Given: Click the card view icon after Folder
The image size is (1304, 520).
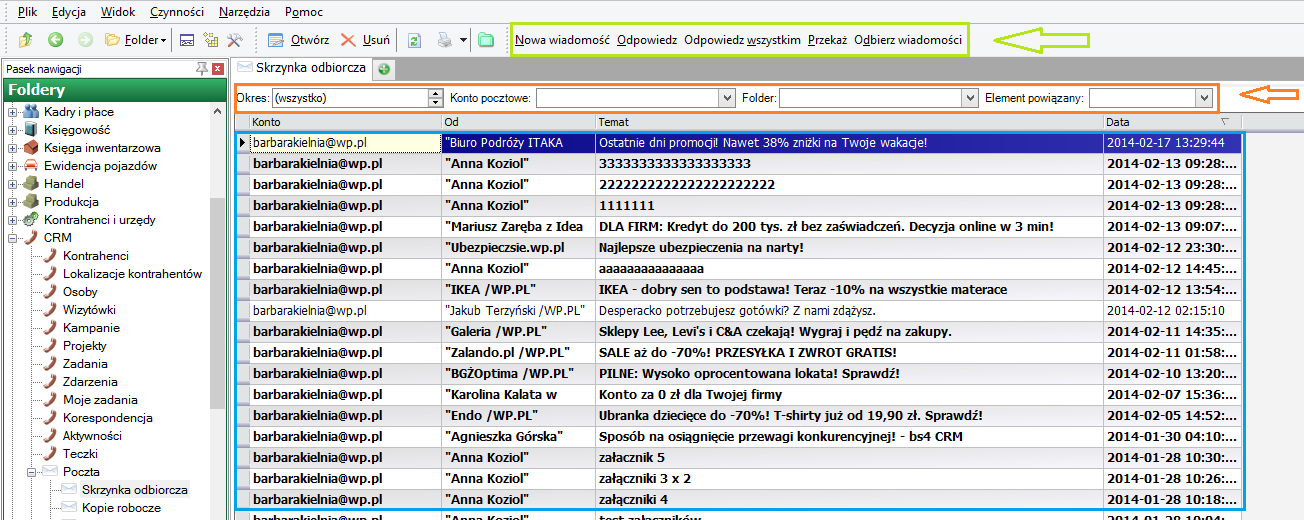Looking at the screenshot, I should coord(187,40).
